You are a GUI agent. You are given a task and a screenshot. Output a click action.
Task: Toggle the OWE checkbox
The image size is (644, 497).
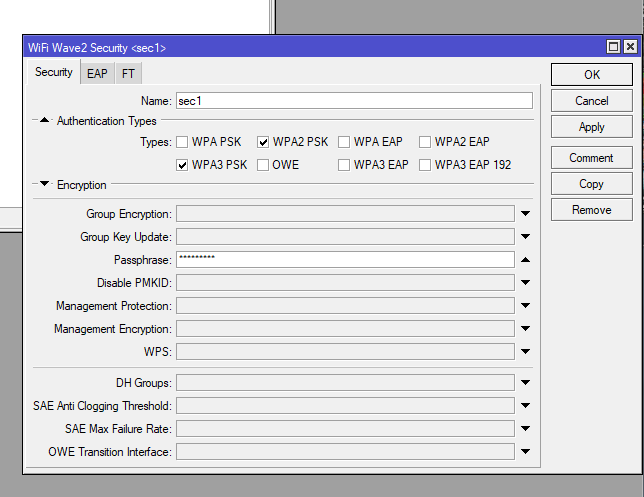click(x=263, y=165)
